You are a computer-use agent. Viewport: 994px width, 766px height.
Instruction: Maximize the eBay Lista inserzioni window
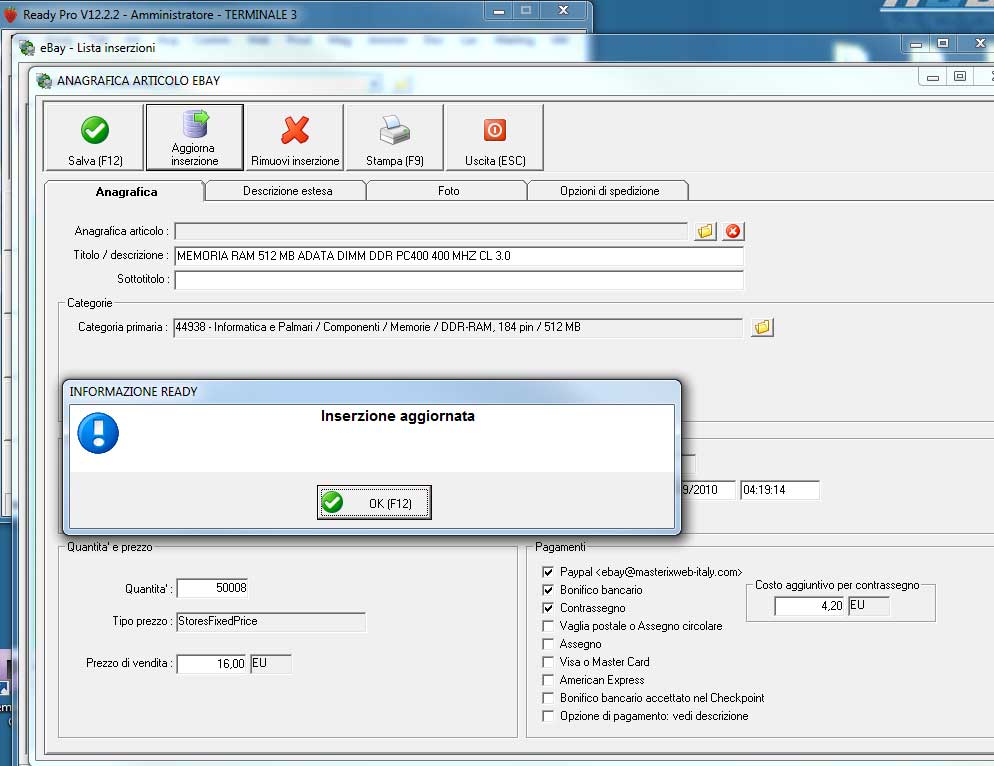(943, 44)
